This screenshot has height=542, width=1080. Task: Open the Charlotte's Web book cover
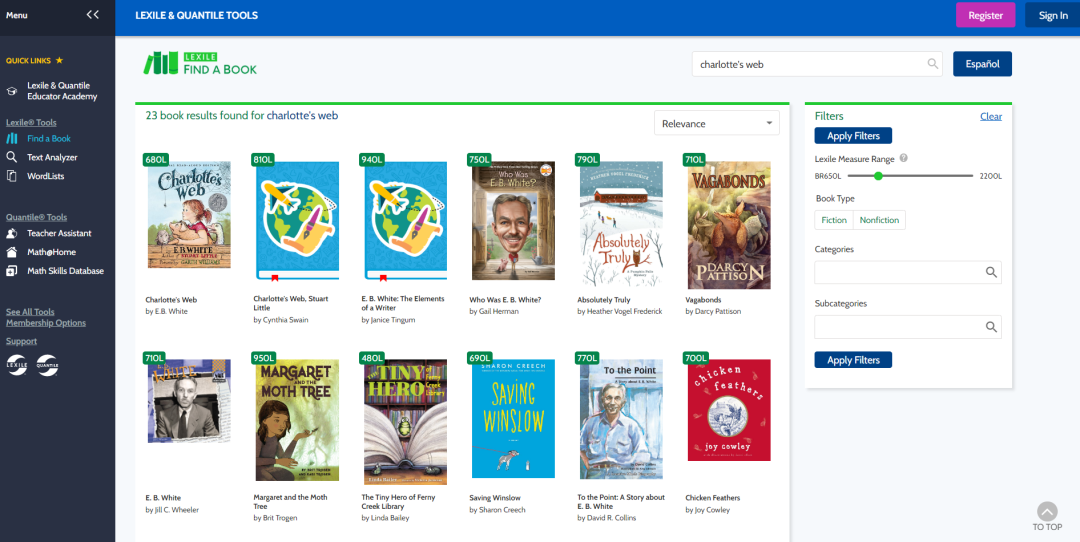[188, 225]
